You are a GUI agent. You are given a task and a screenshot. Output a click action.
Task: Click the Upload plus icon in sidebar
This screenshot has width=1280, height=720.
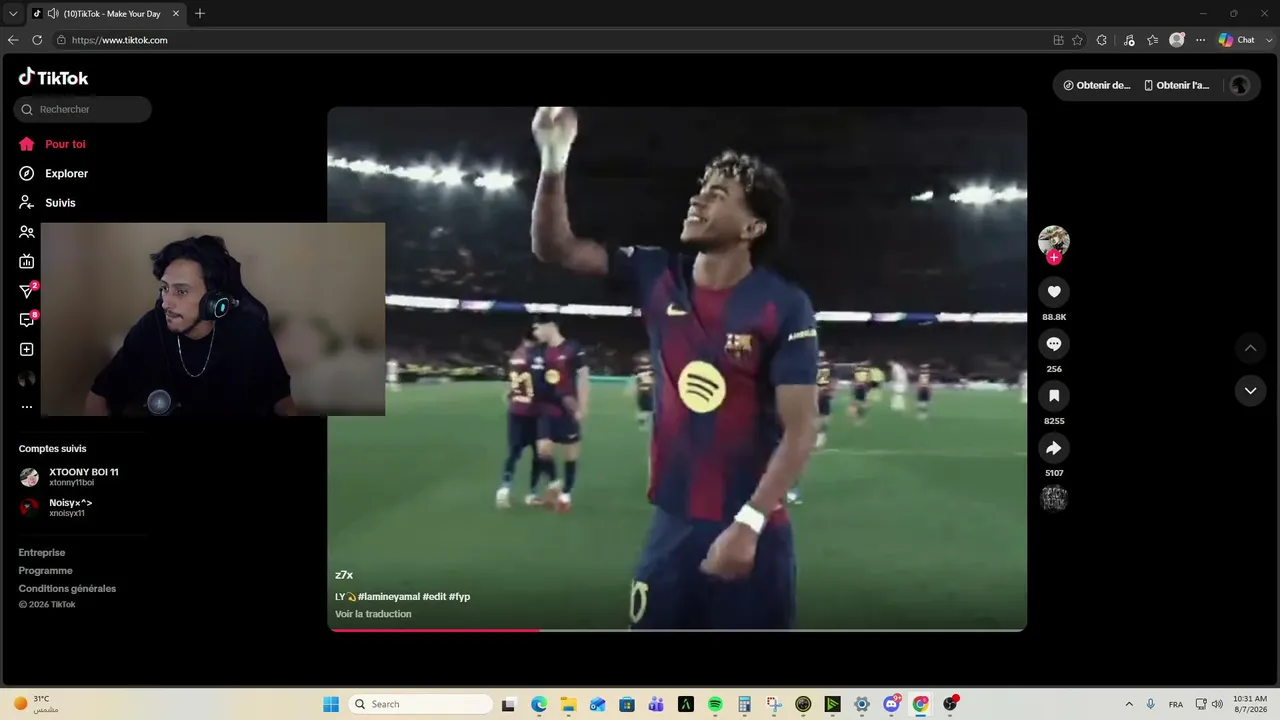click(27, 349)
